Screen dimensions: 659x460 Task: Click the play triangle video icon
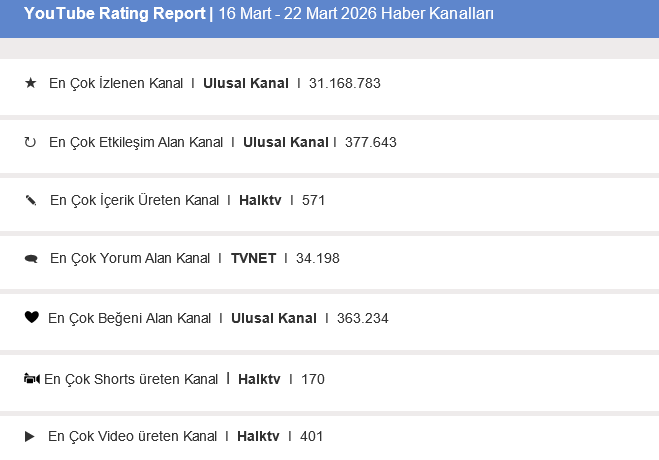(30, 436)
